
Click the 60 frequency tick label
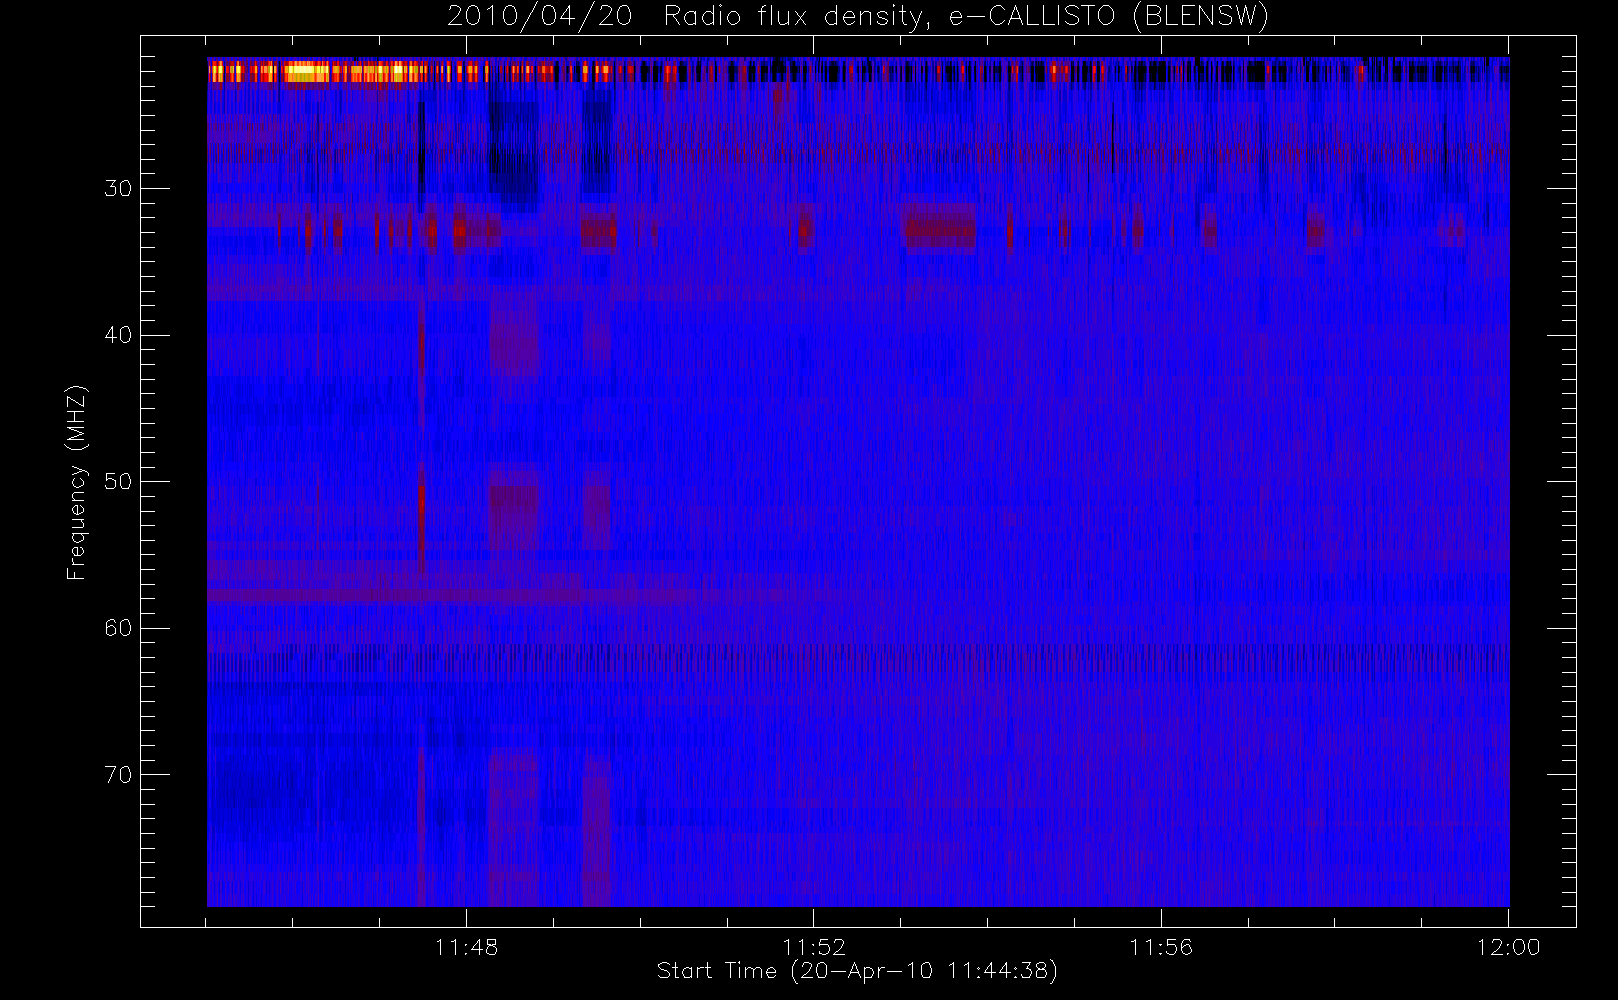[x=118, y=628]
